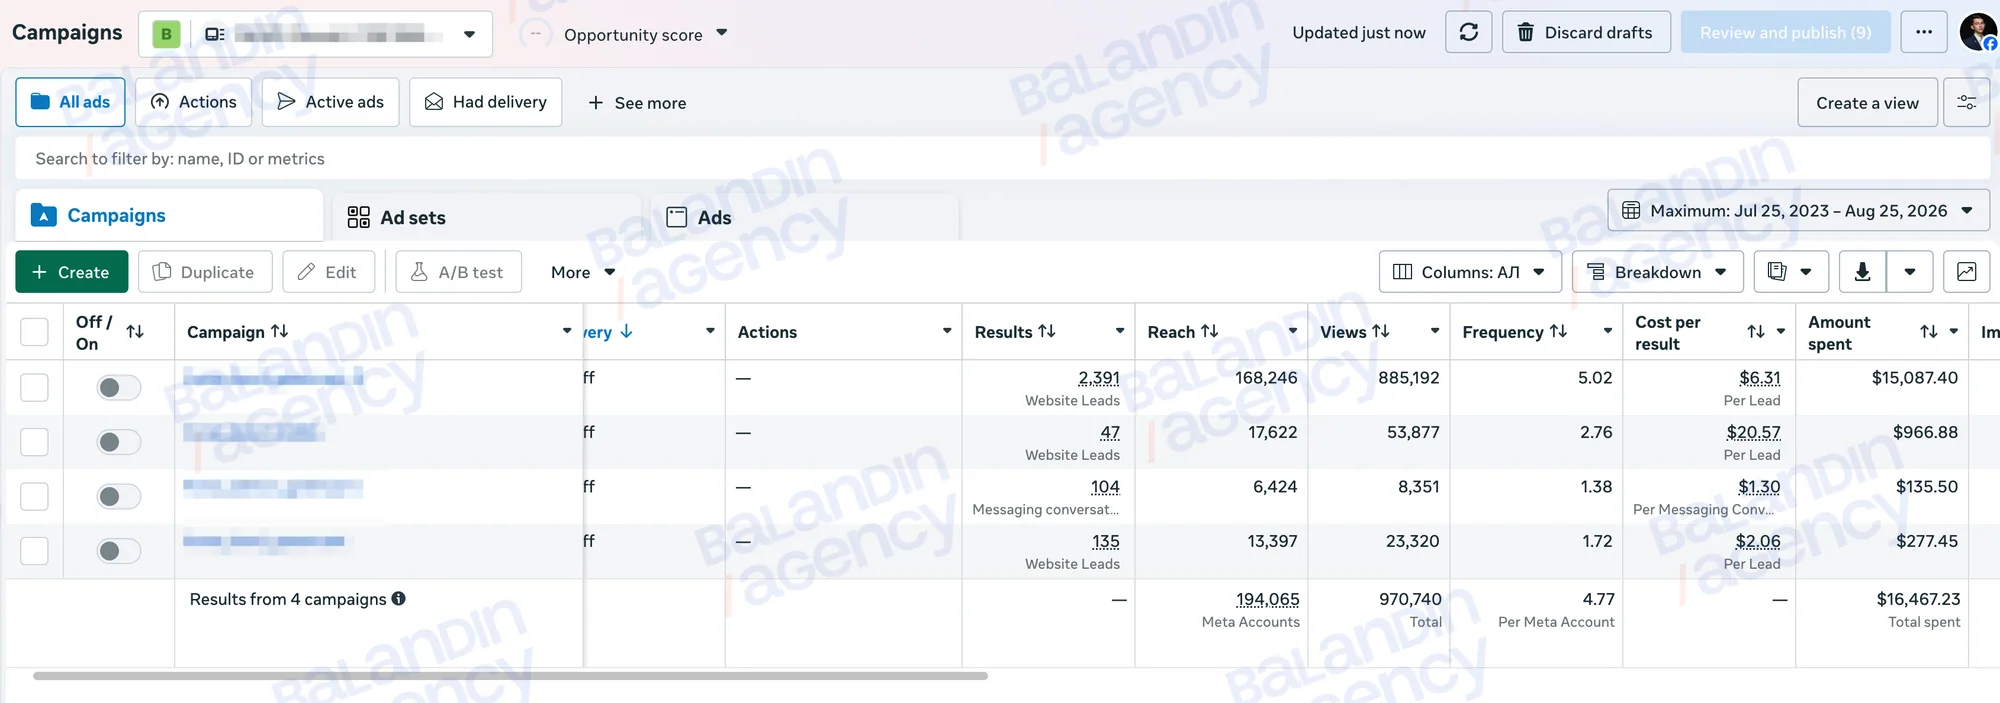Open the More actions dropdown
The image size is (2000, 703).
583,272
